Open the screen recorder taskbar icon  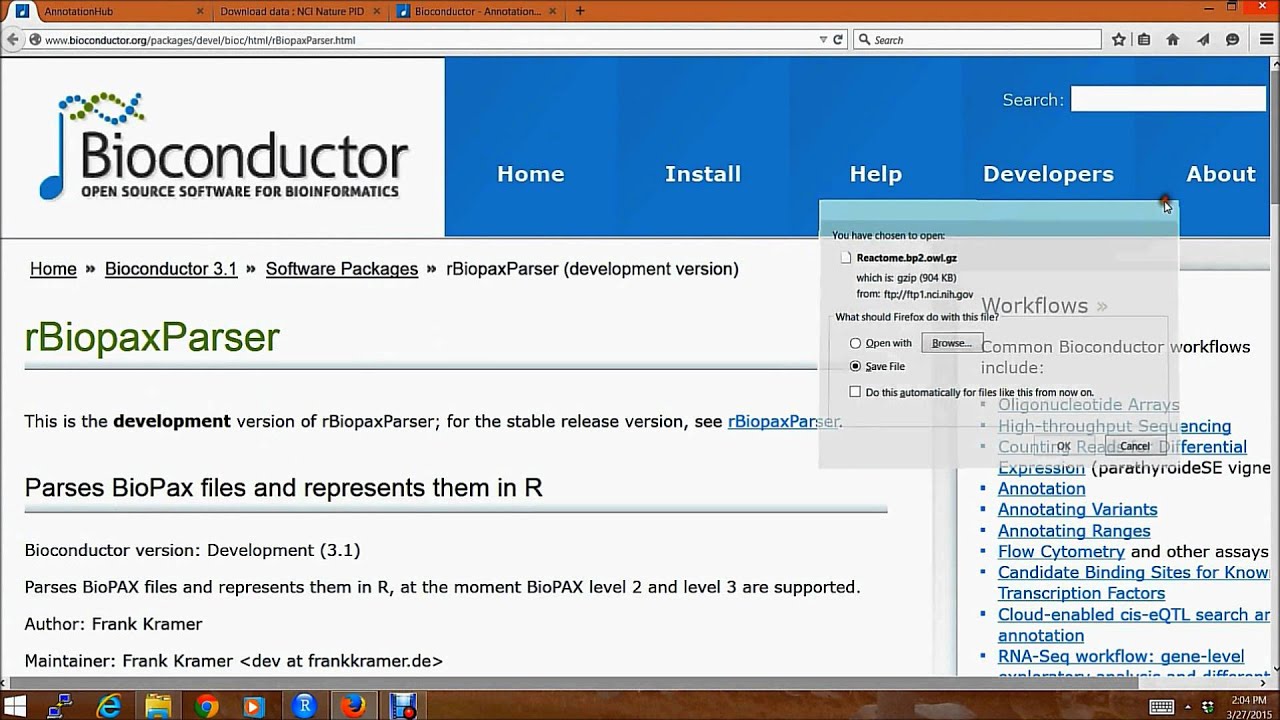point(403,706)
